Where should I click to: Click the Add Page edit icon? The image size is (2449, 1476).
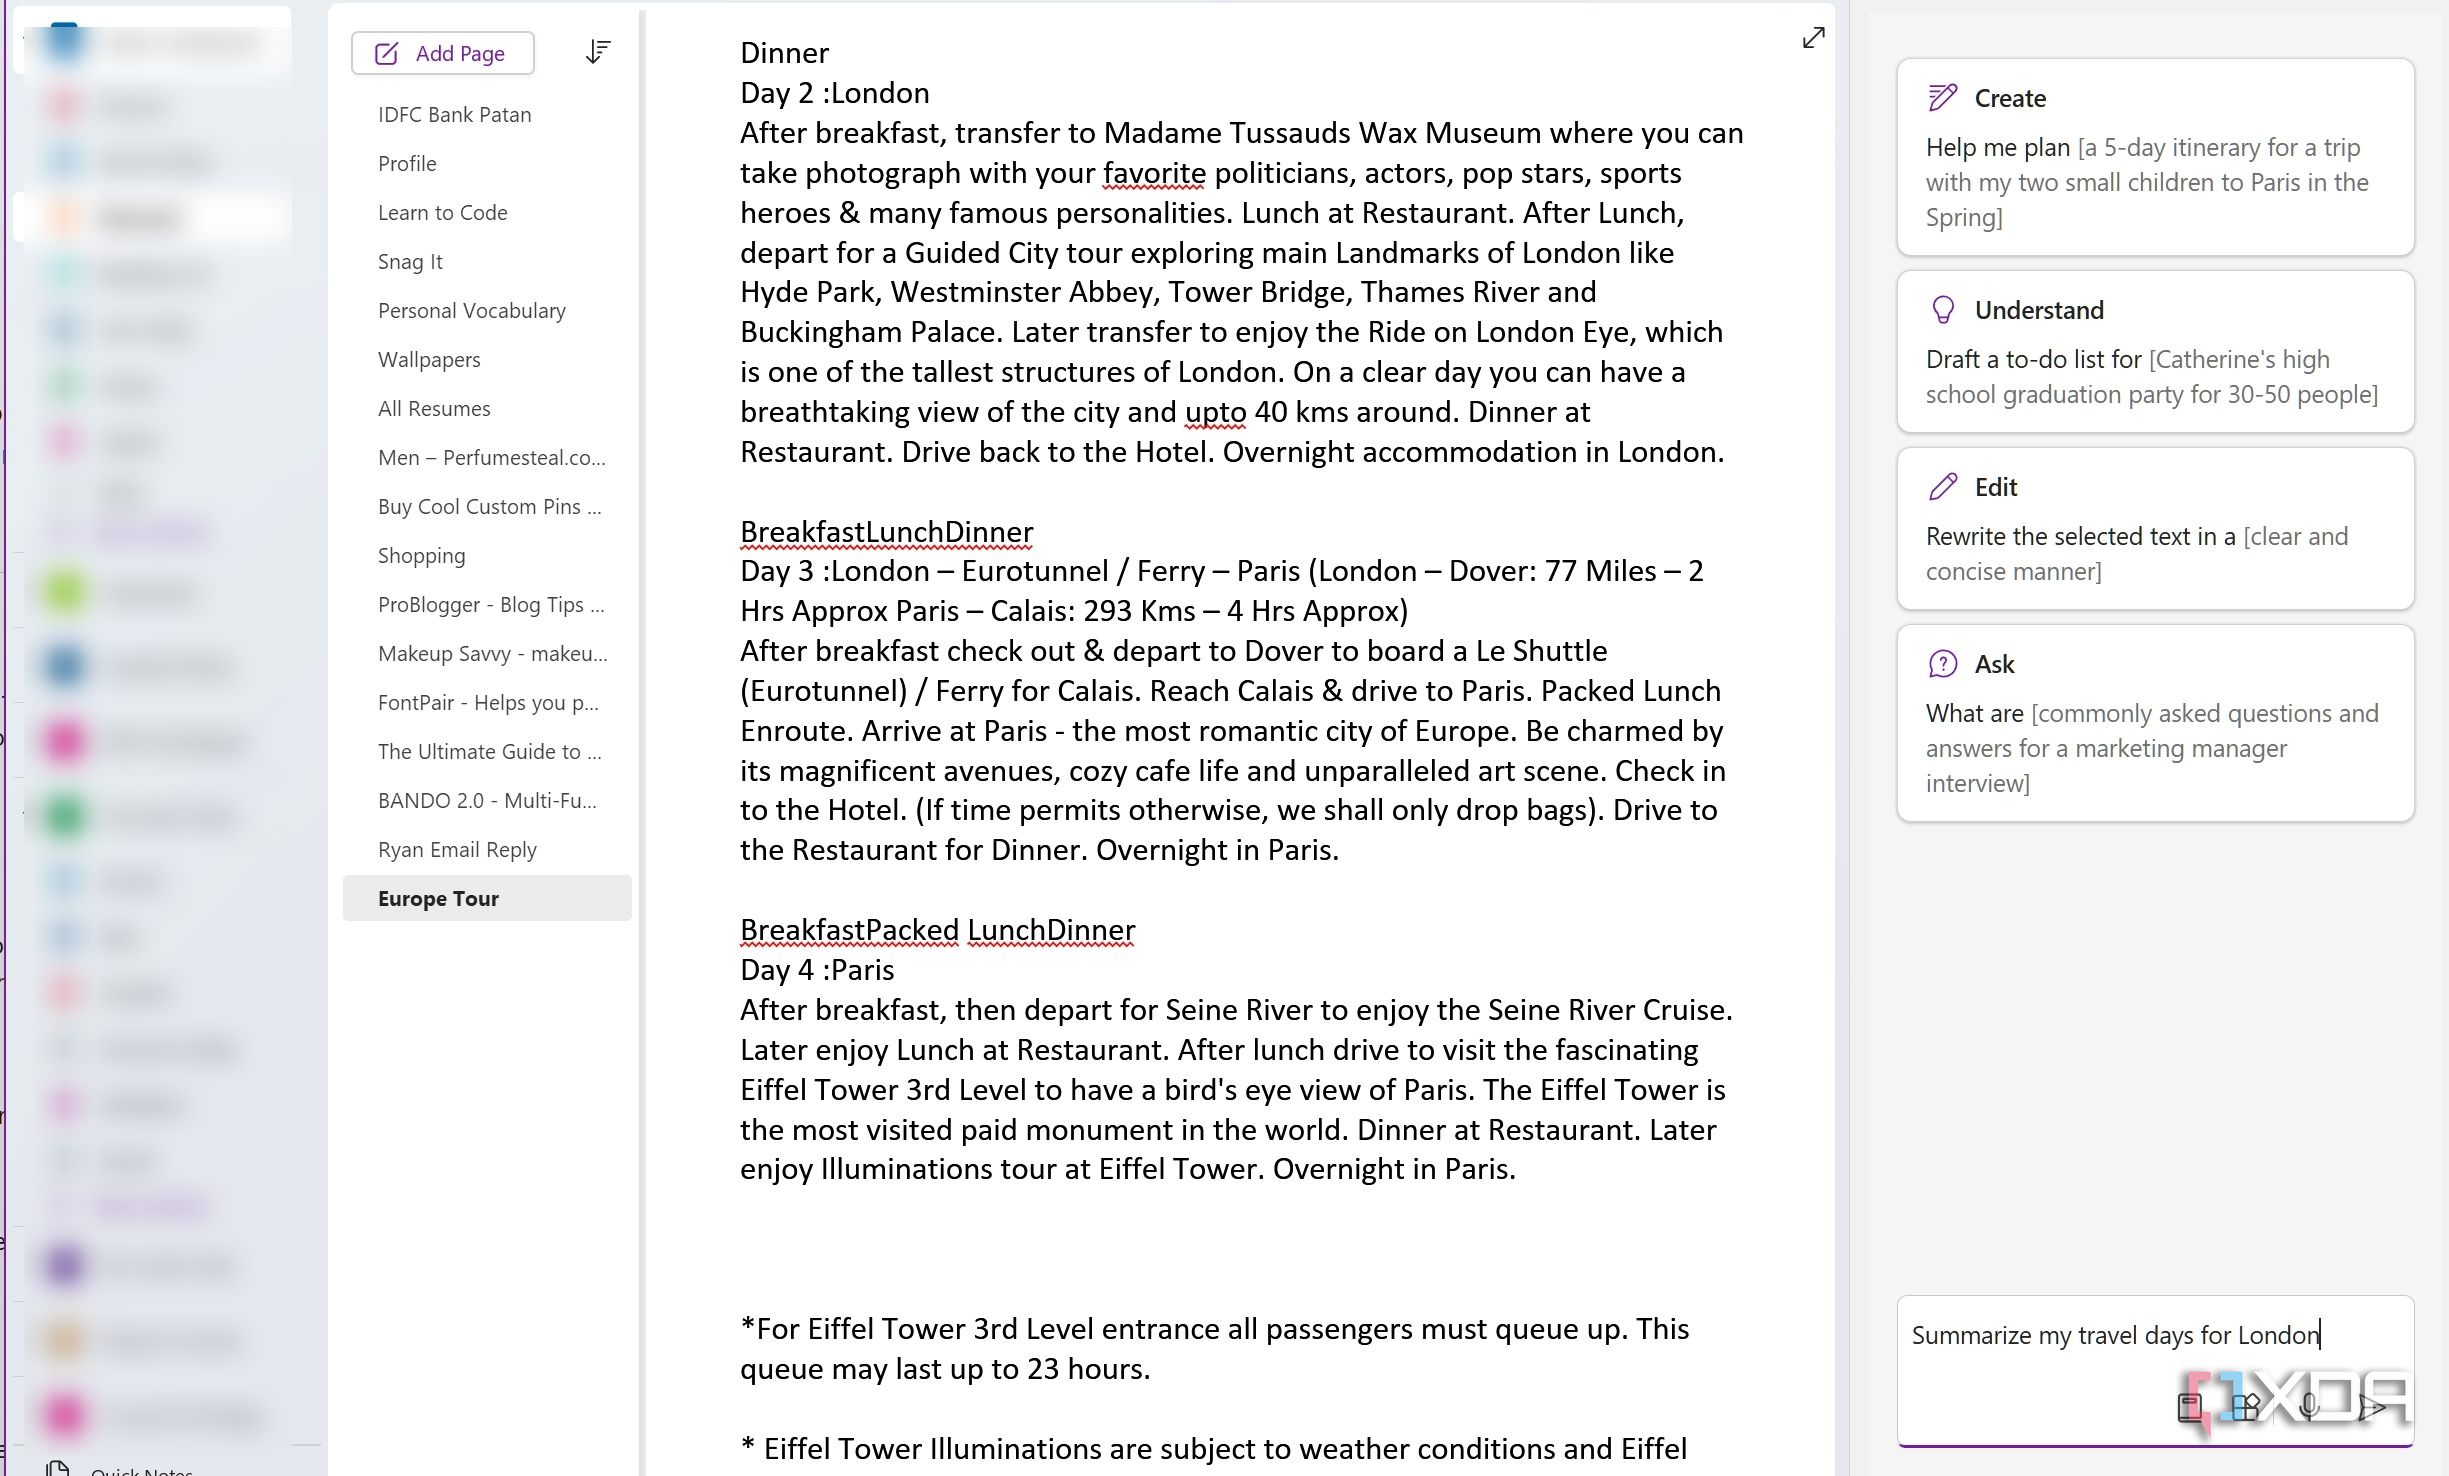384,53
